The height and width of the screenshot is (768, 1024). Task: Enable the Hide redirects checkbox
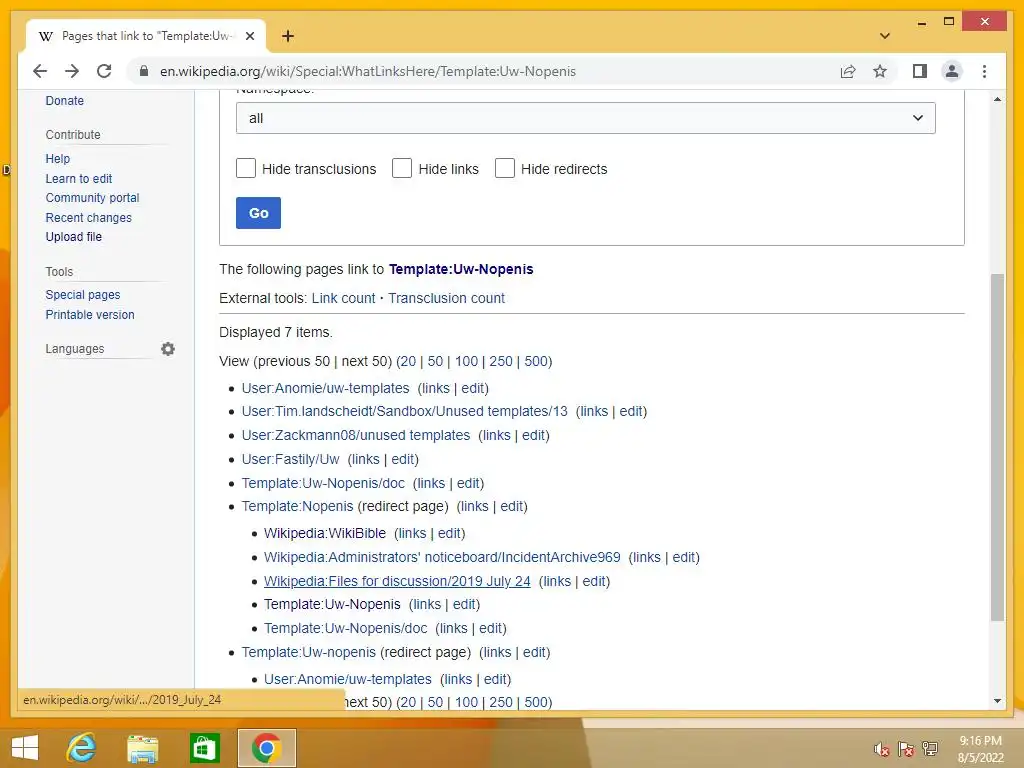[x=504, y=168]
